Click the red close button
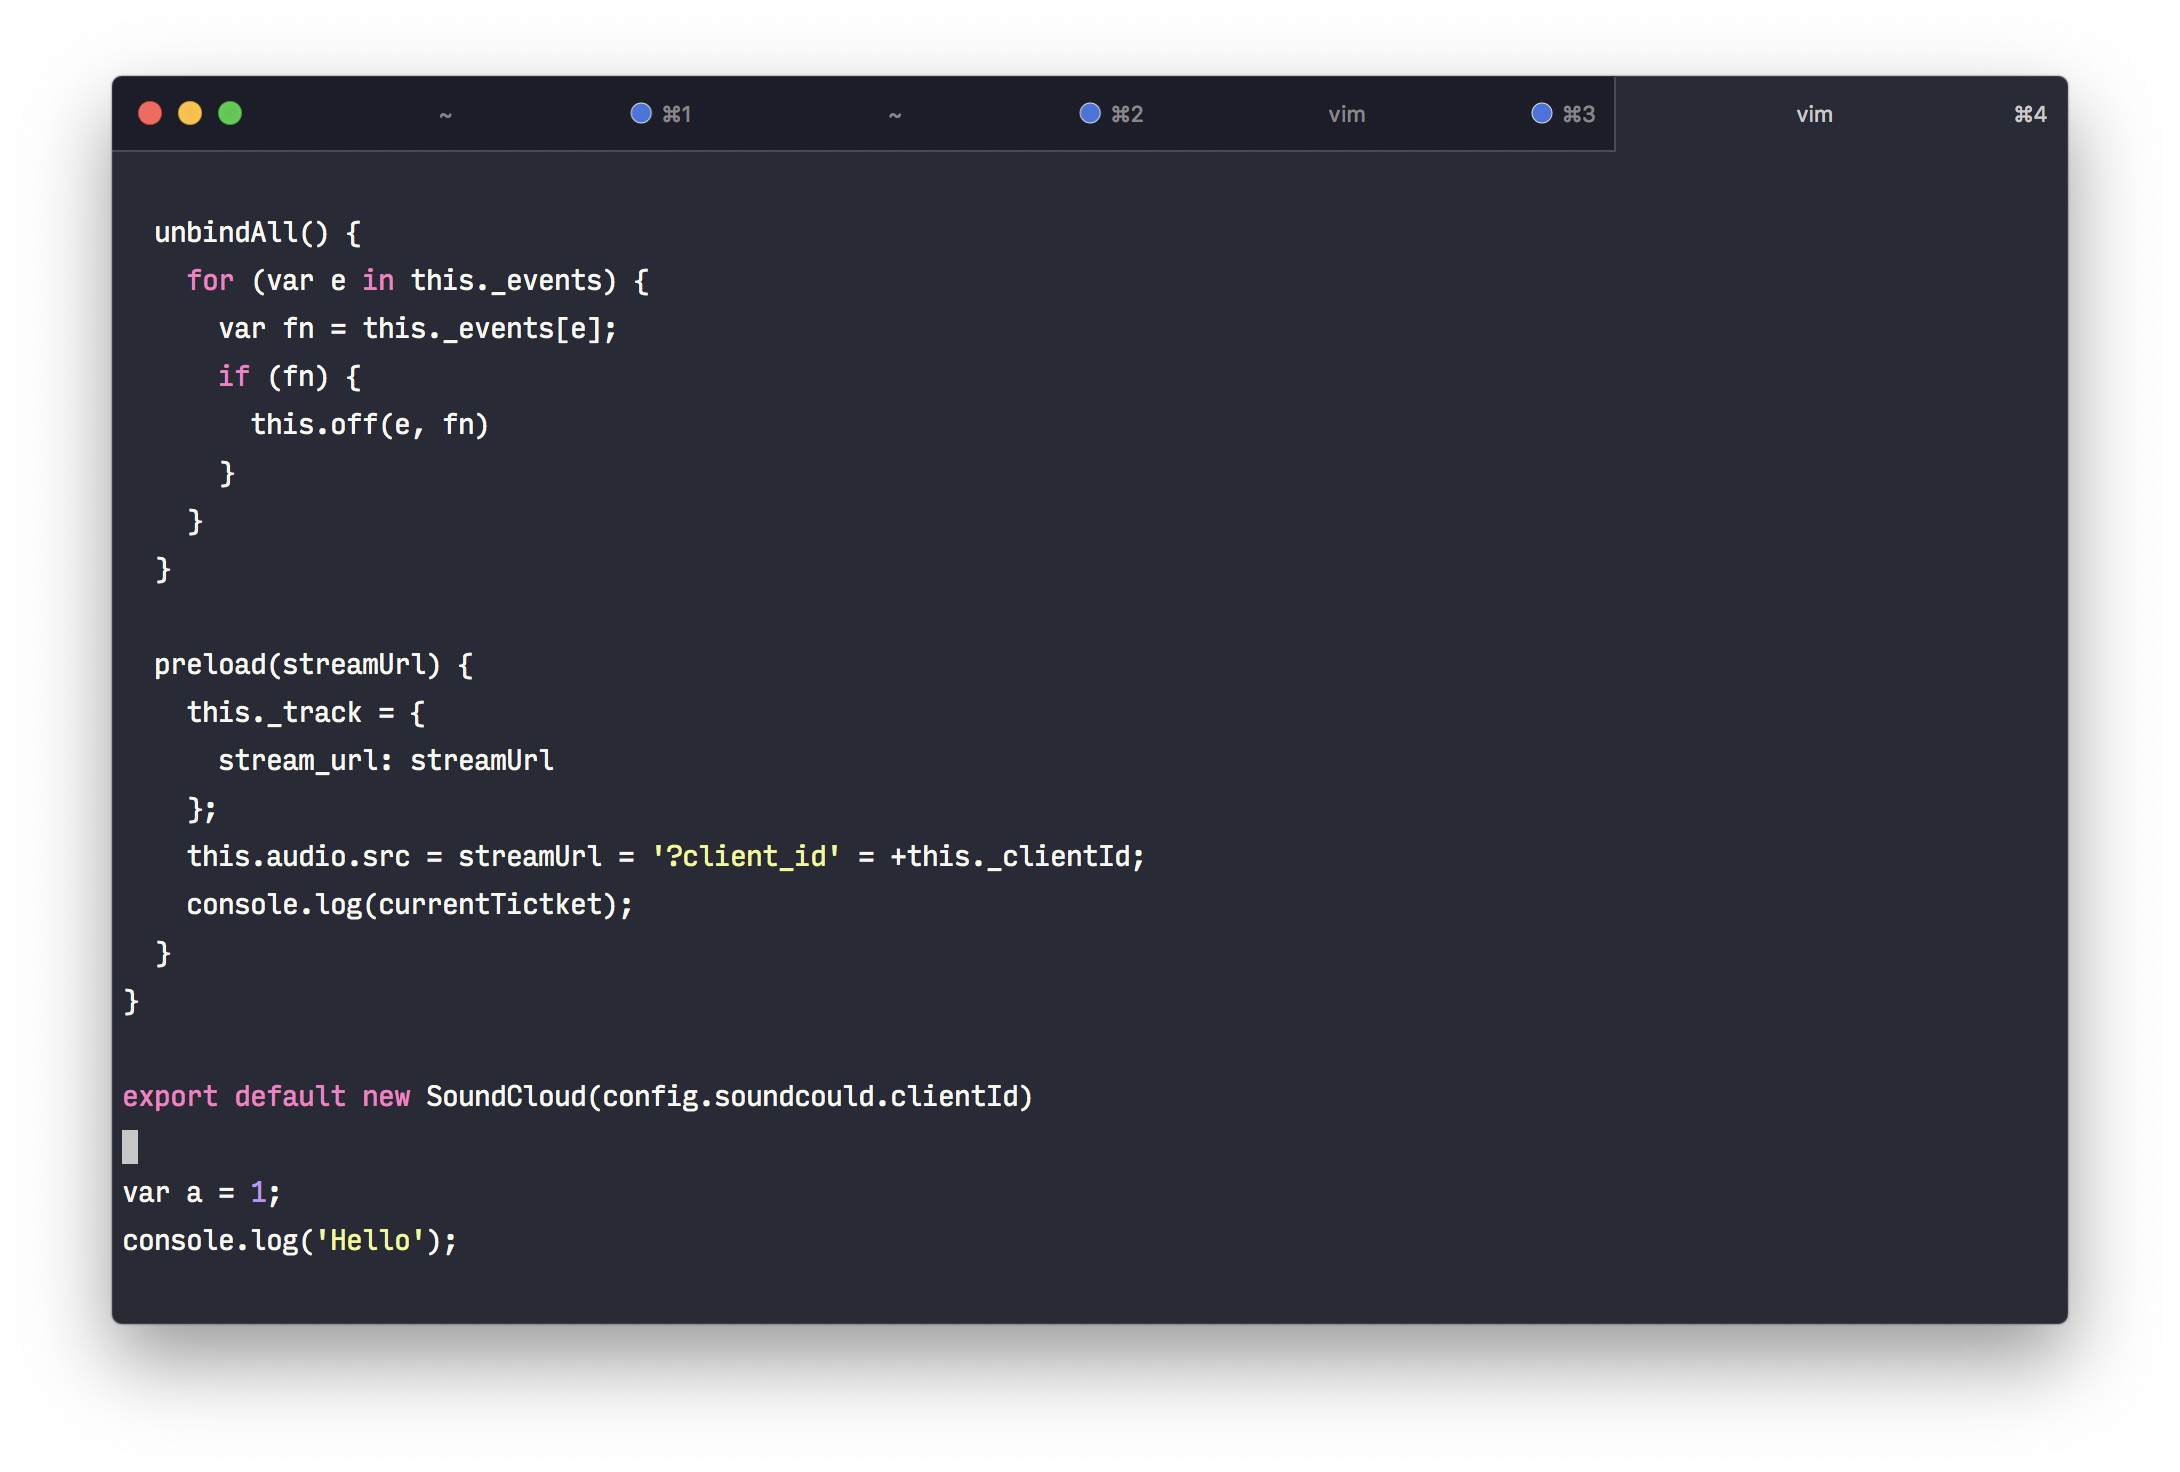Screen dimensions: 2180x1472 pos(150,113)
